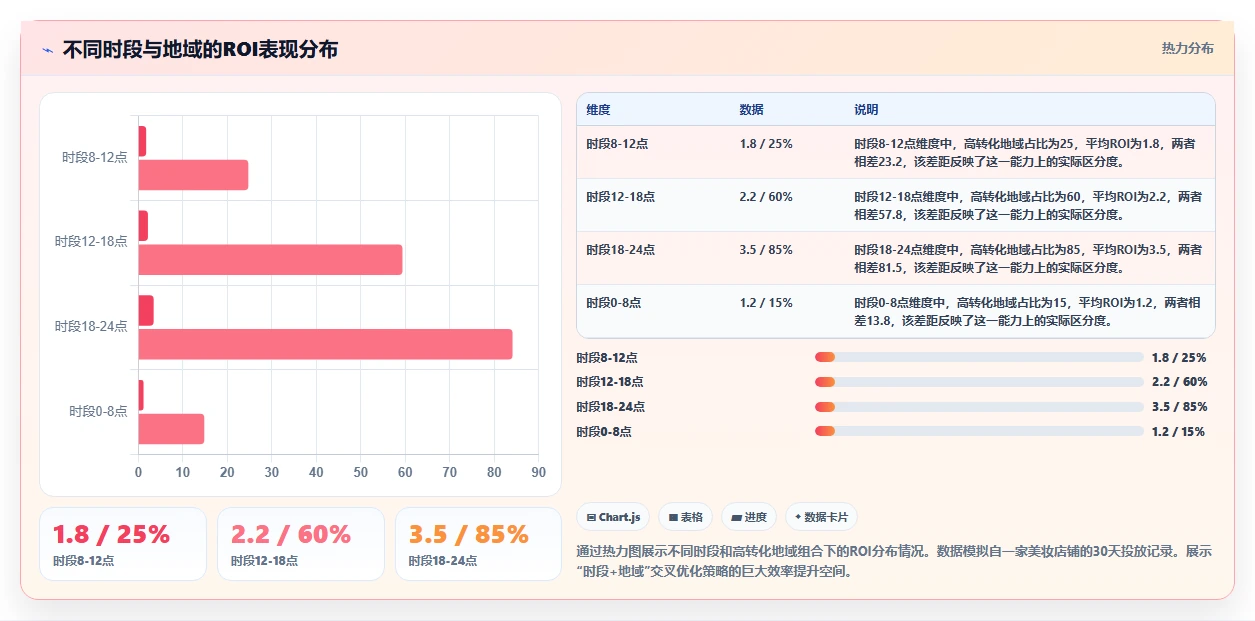Click the 热力分布 badge in the header
Viewport: 1255px width, 621px height.
tap(1187, 48)
